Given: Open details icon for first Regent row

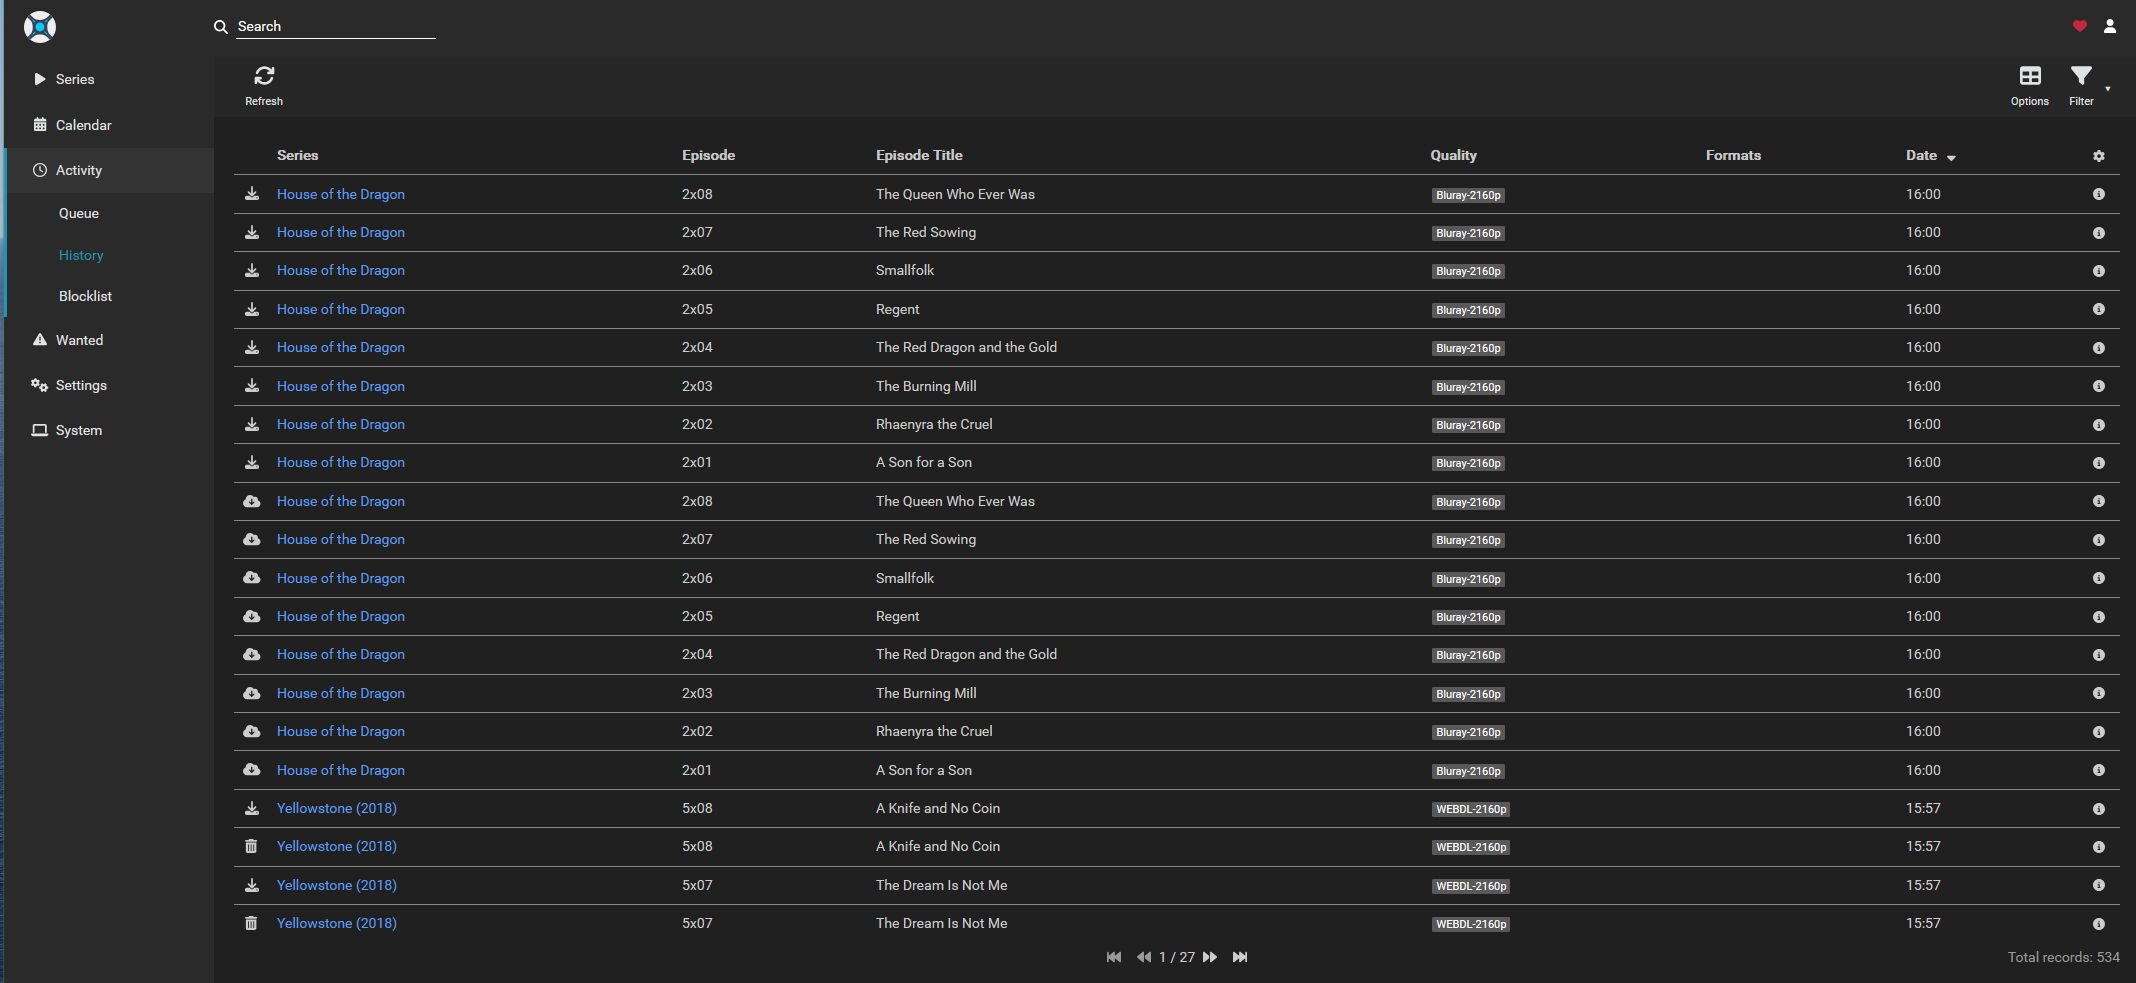Looking at the screenshot, I should pos(2099,309).
